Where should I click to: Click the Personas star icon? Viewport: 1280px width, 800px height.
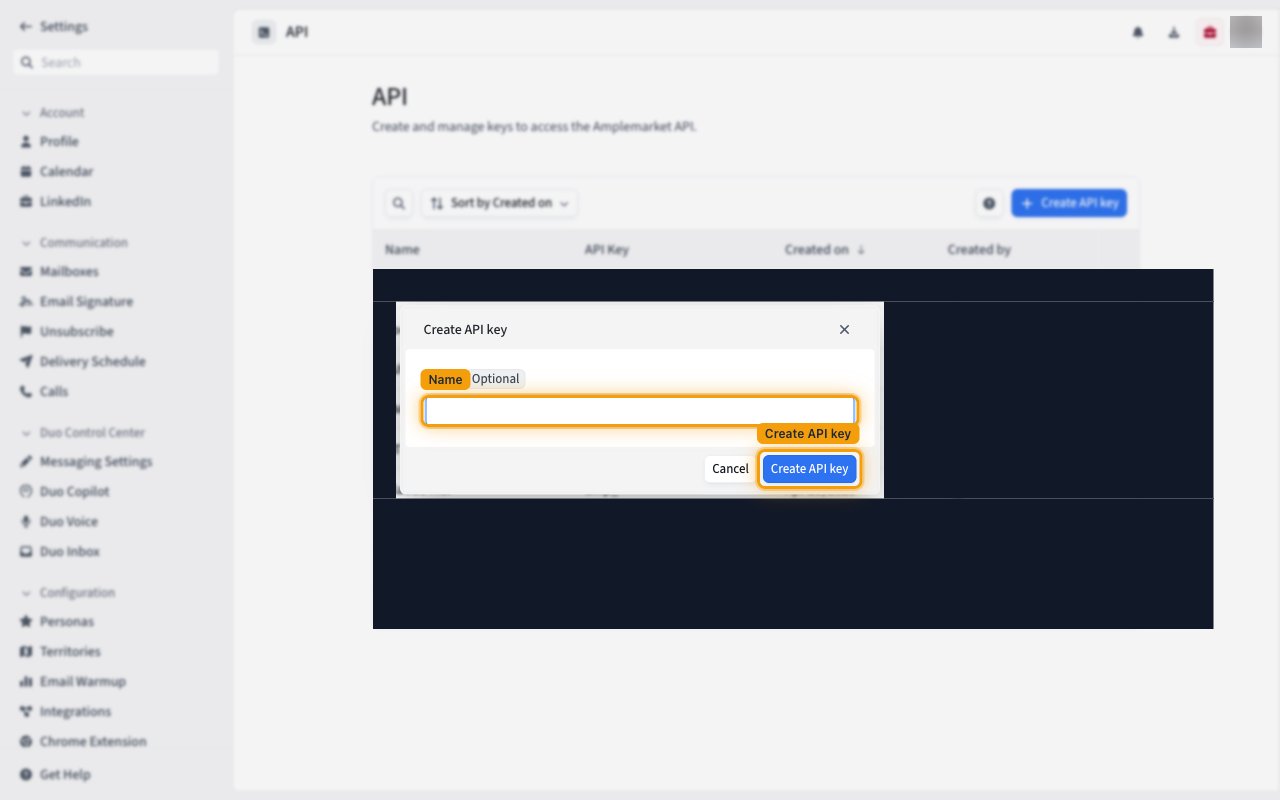[27, 622]
